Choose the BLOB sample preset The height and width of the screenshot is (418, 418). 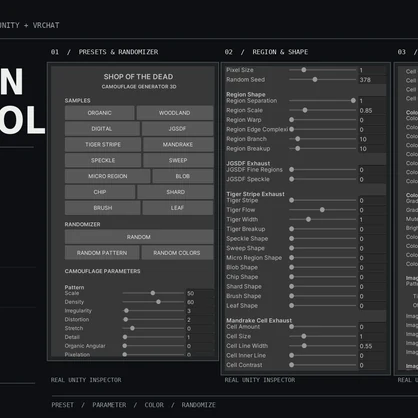tap(183, 176)
